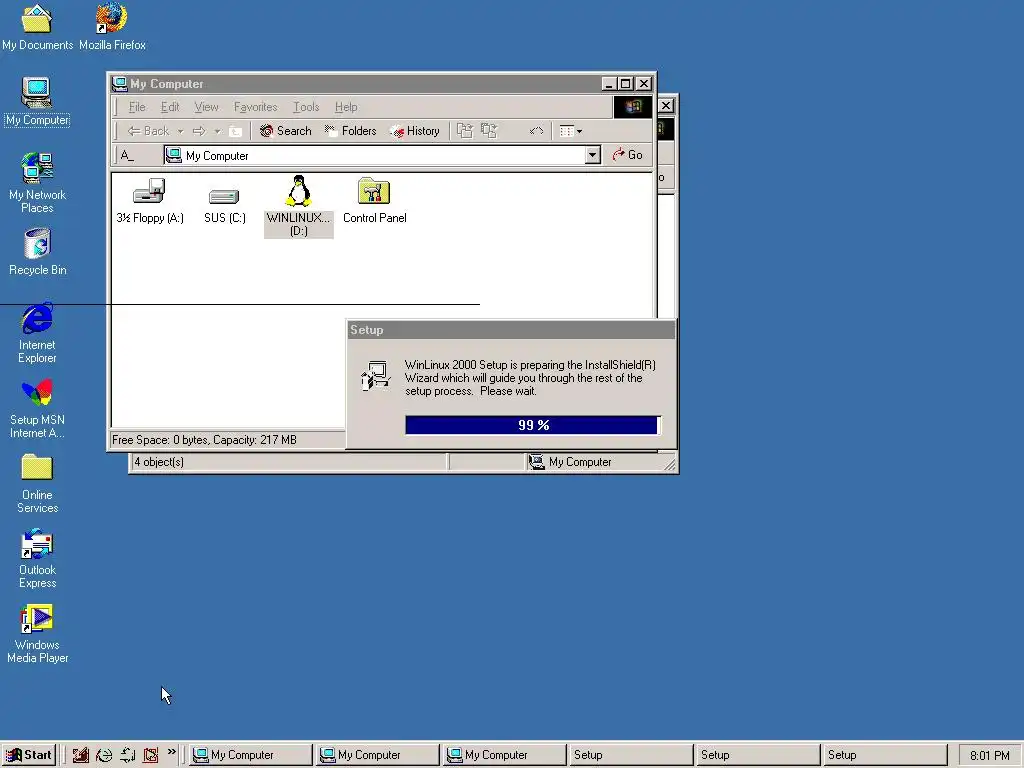Screen dimensions: 1024x768
Task: Click the History toolbar button
Action: (415, 131)
